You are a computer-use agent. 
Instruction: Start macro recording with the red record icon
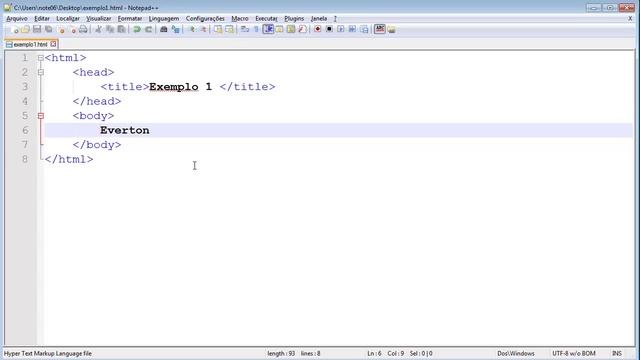click(x=318, y=29)
